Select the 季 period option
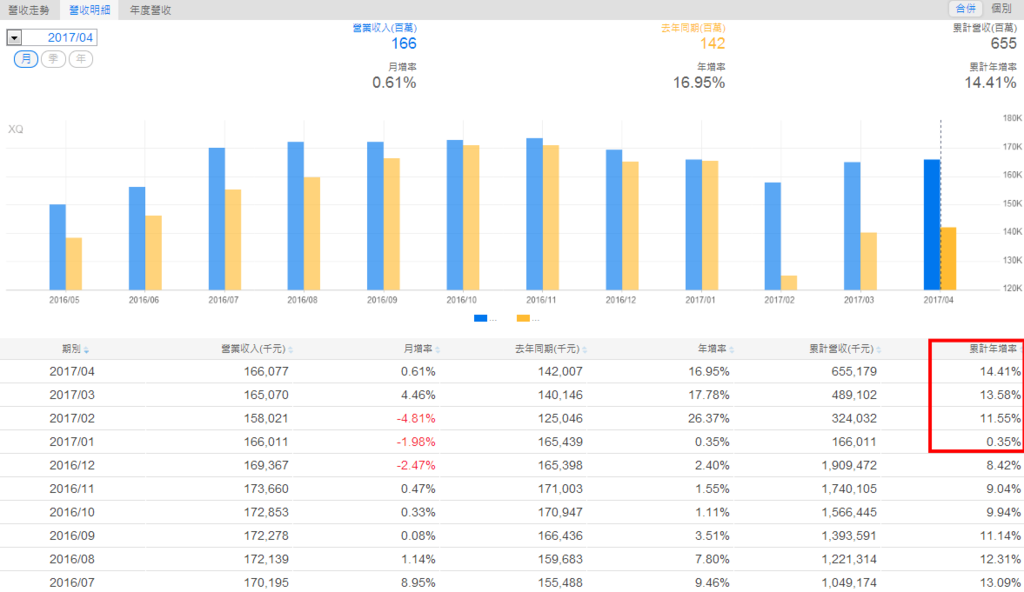The image size is (1024, 592). pos(53,59)
